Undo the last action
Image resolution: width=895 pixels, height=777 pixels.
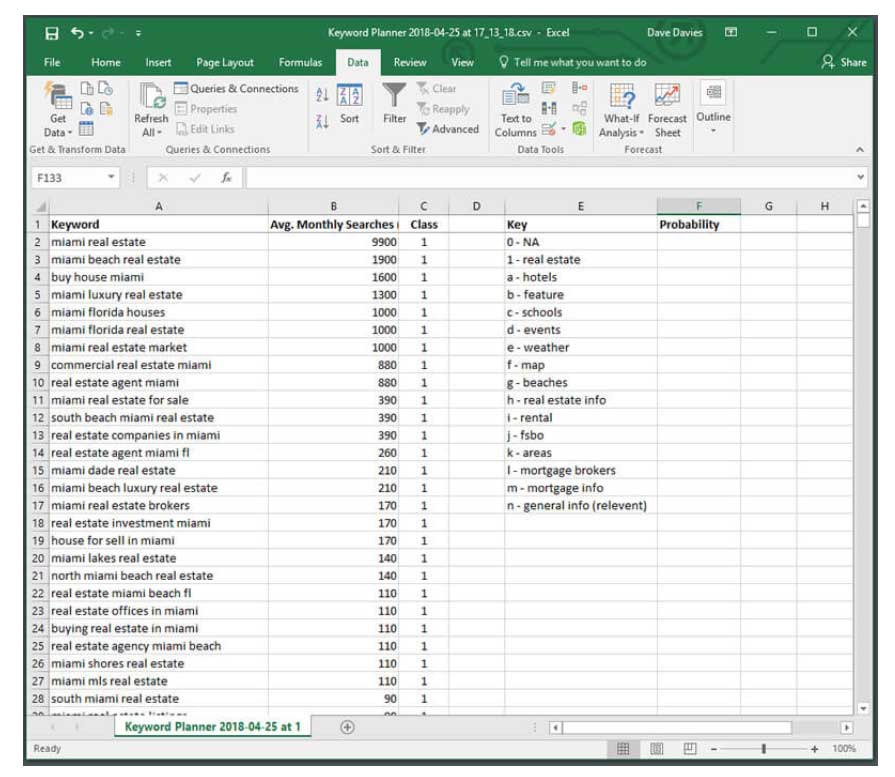click(77, 33)
